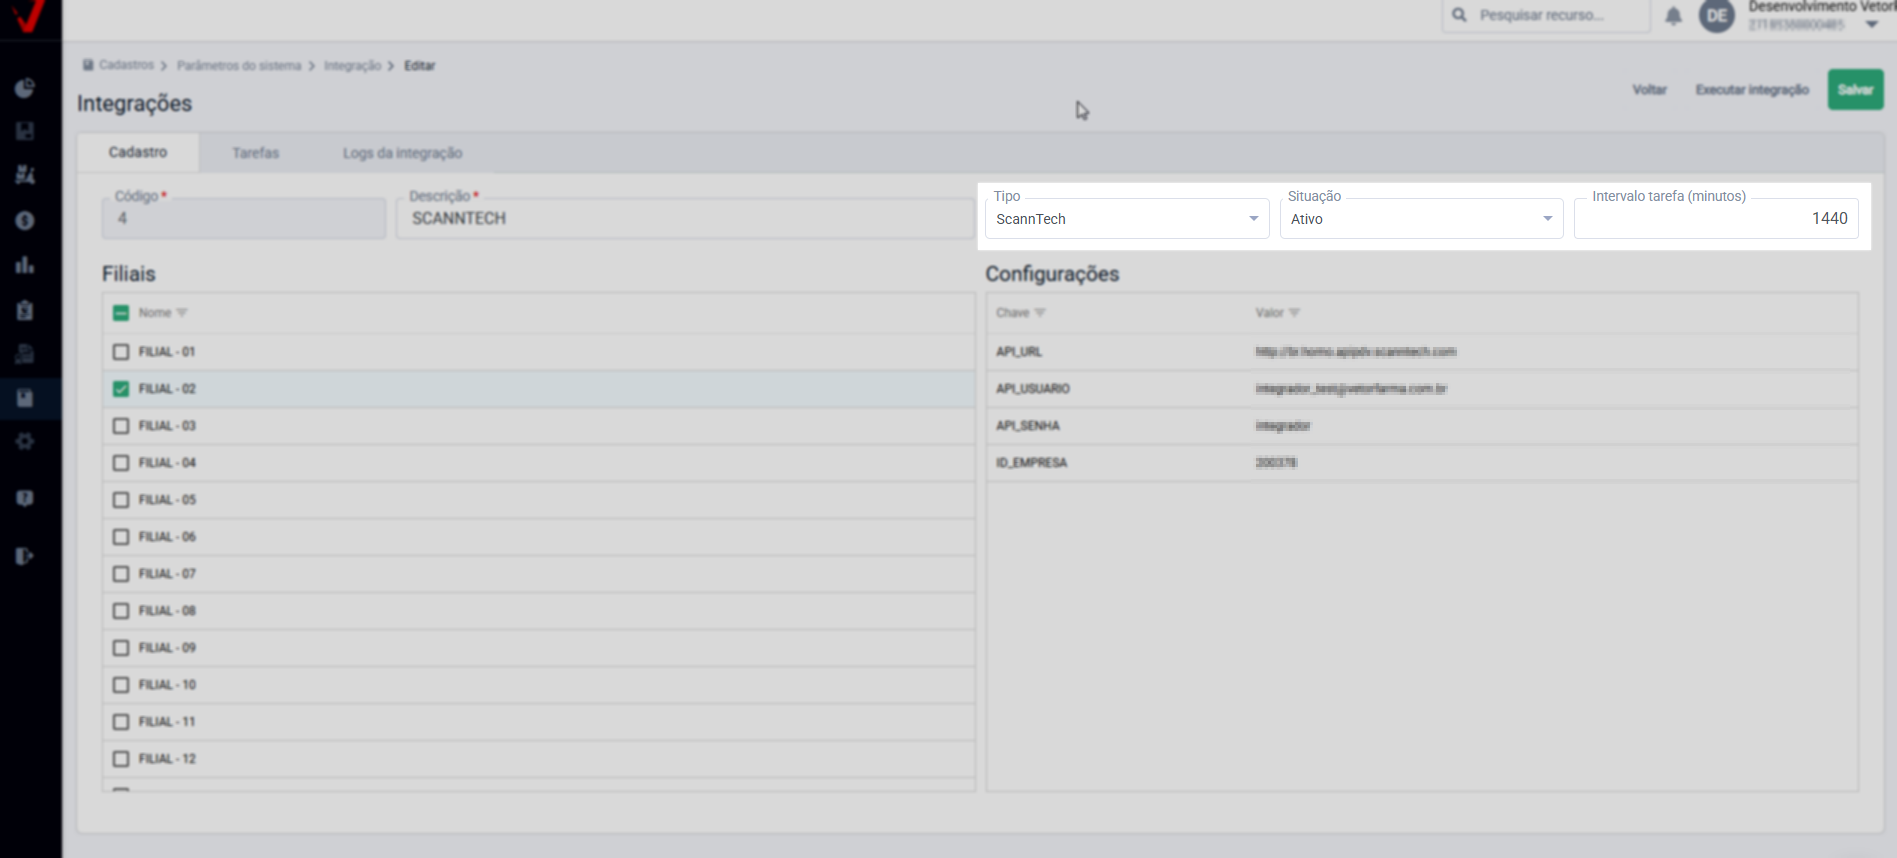Uncheck the FILIAL - 02 checkbox
The image size is (1897, 858).
click(x=121, y=389)
